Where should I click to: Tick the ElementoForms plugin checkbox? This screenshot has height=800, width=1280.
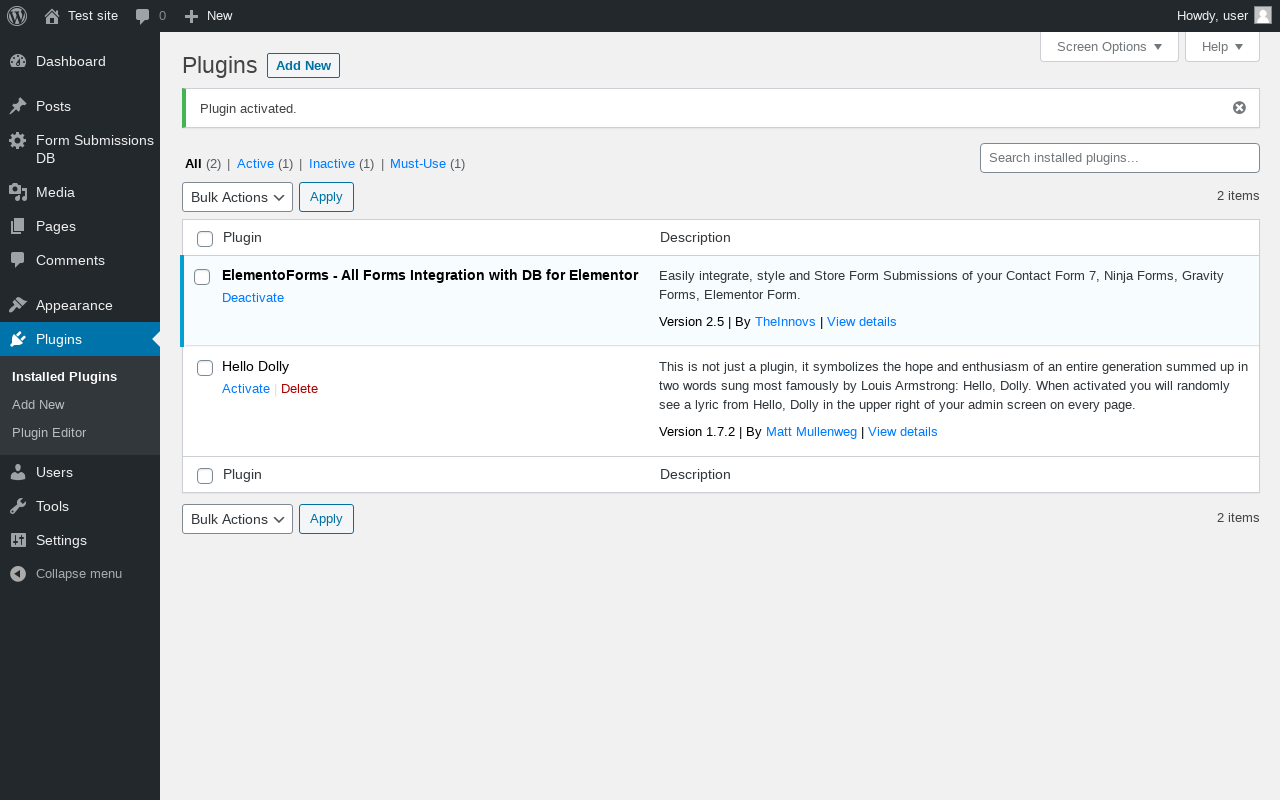(x=202, y=277)
